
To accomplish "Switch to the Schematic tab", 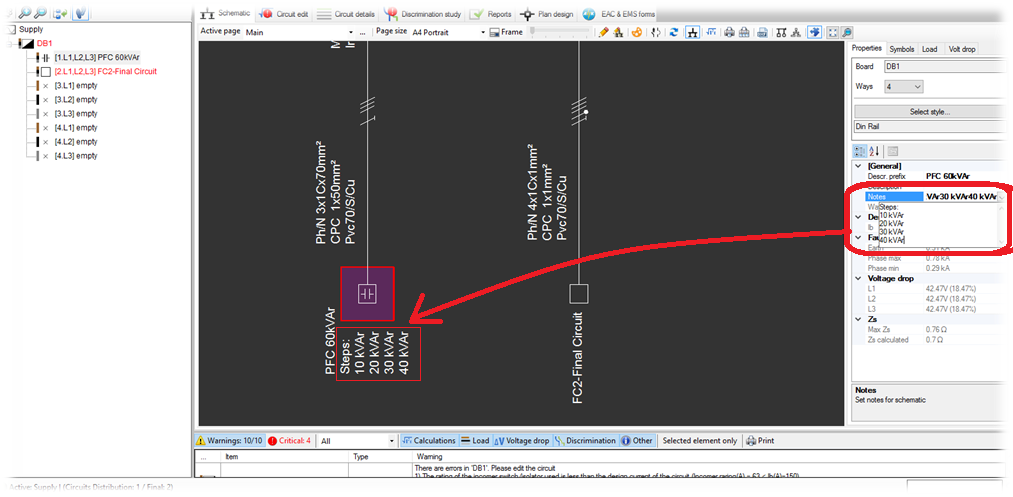I will (x=225, y=13).
